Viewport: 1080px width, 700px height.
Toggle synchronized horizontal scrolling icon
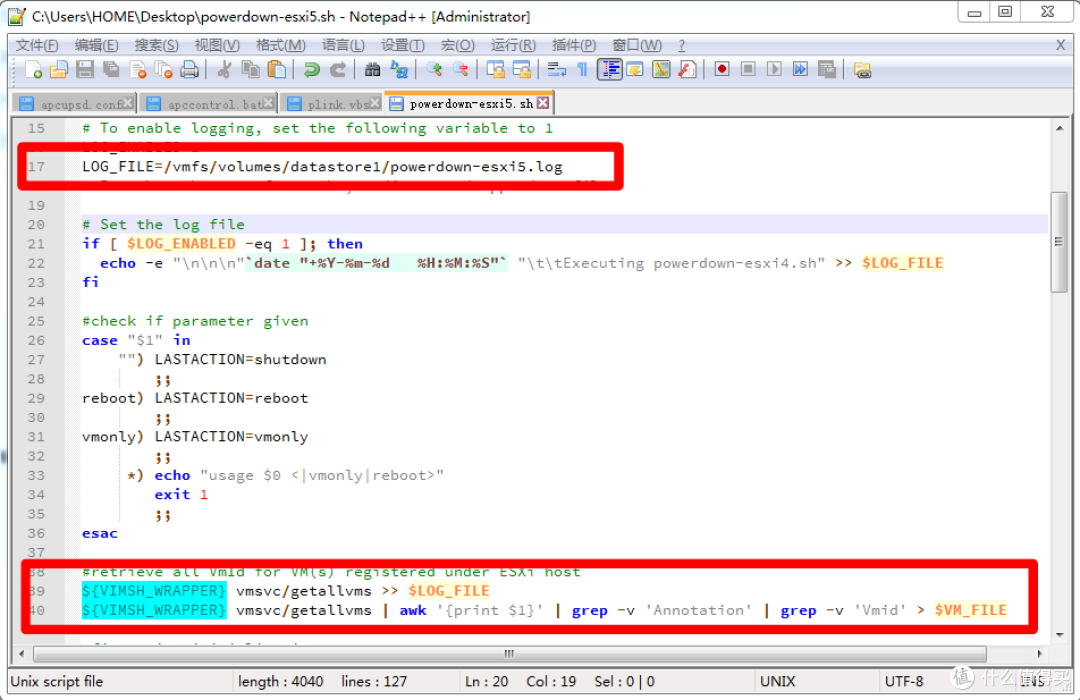pos(521,69)
